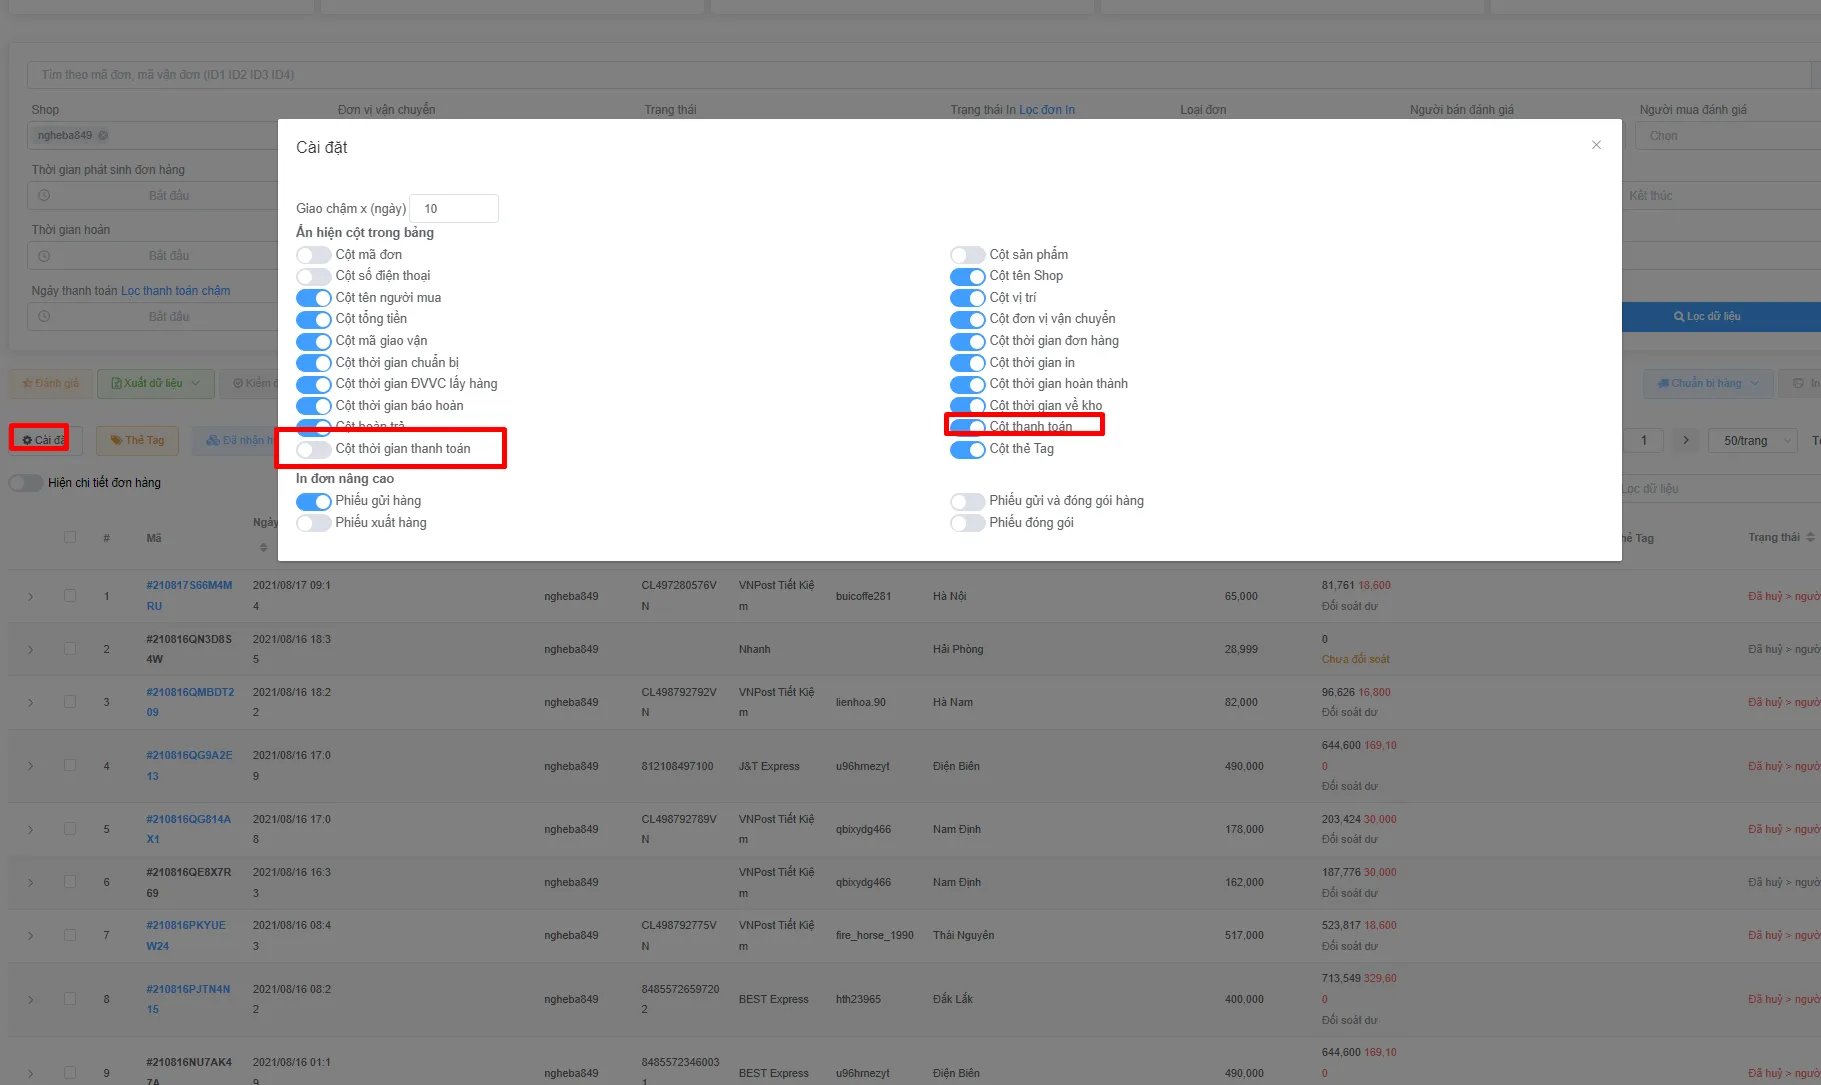Toggle Cột thời gian hoàn thành

967,384
